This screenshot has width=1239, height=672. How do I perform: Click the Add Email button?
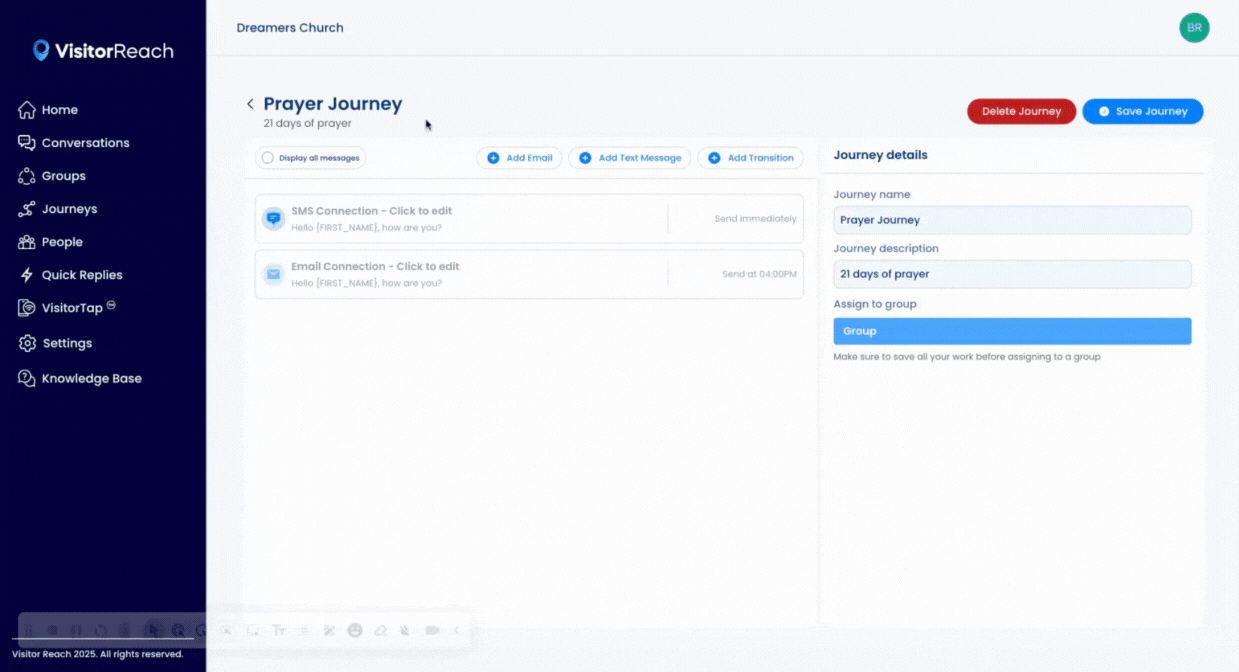[519, 158]
